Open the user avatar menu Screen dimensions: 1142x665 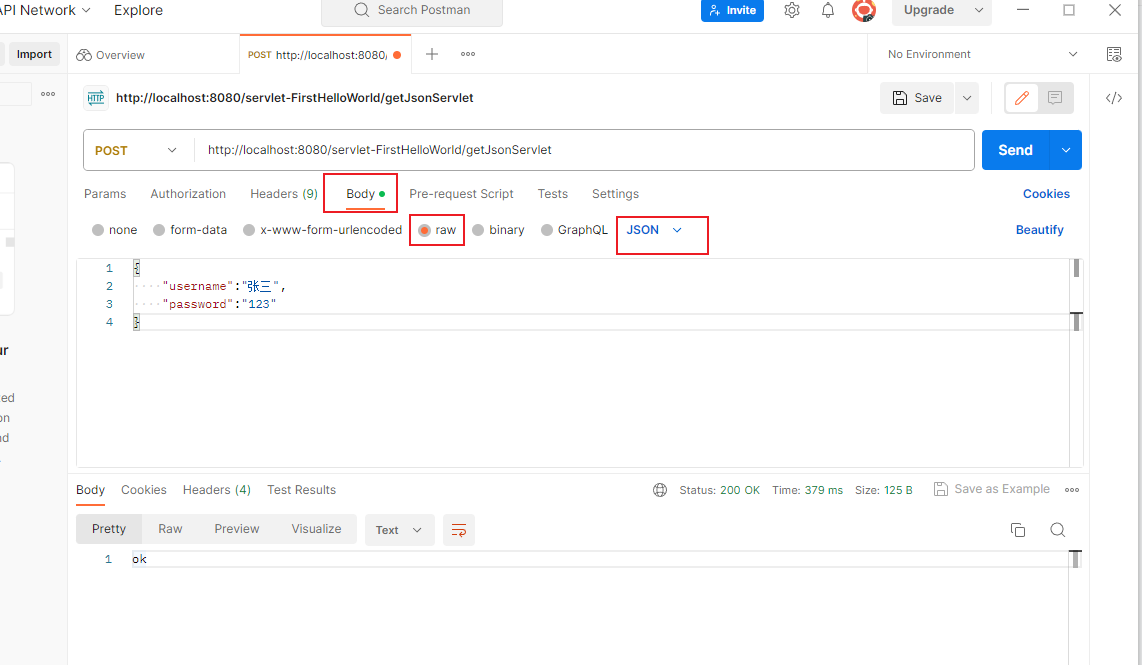tap(864, 10)
